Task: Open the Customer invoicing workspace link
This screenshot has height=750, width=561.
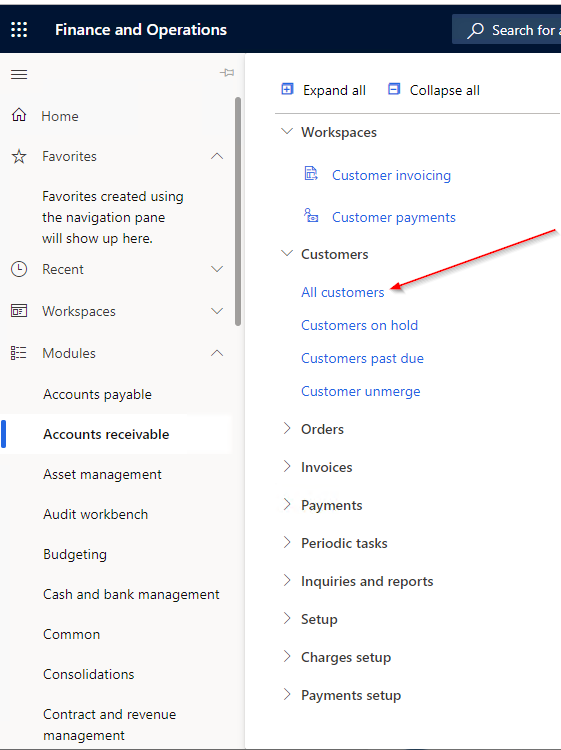Action: tap(391, 176)
